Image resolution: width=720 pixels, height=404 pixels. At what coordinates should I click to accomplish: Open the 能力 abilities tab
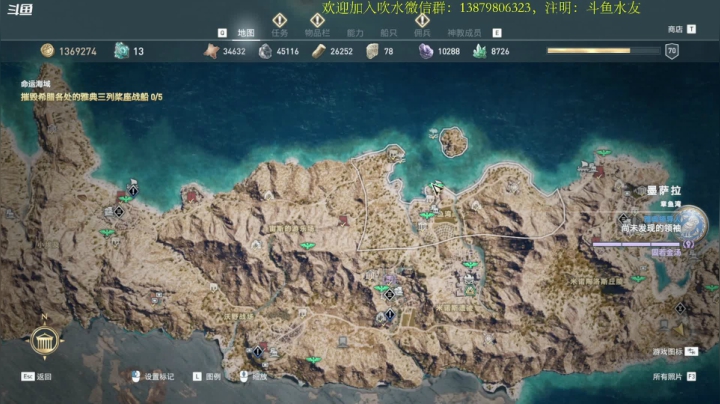point(355,33)
